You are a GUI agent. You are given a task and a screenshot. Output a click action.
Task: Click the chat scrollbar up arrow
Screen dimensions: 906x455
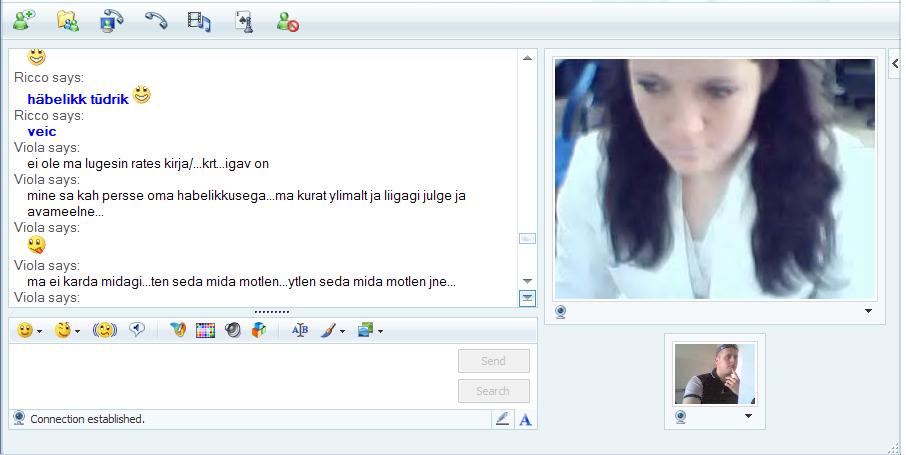(527, 58)
